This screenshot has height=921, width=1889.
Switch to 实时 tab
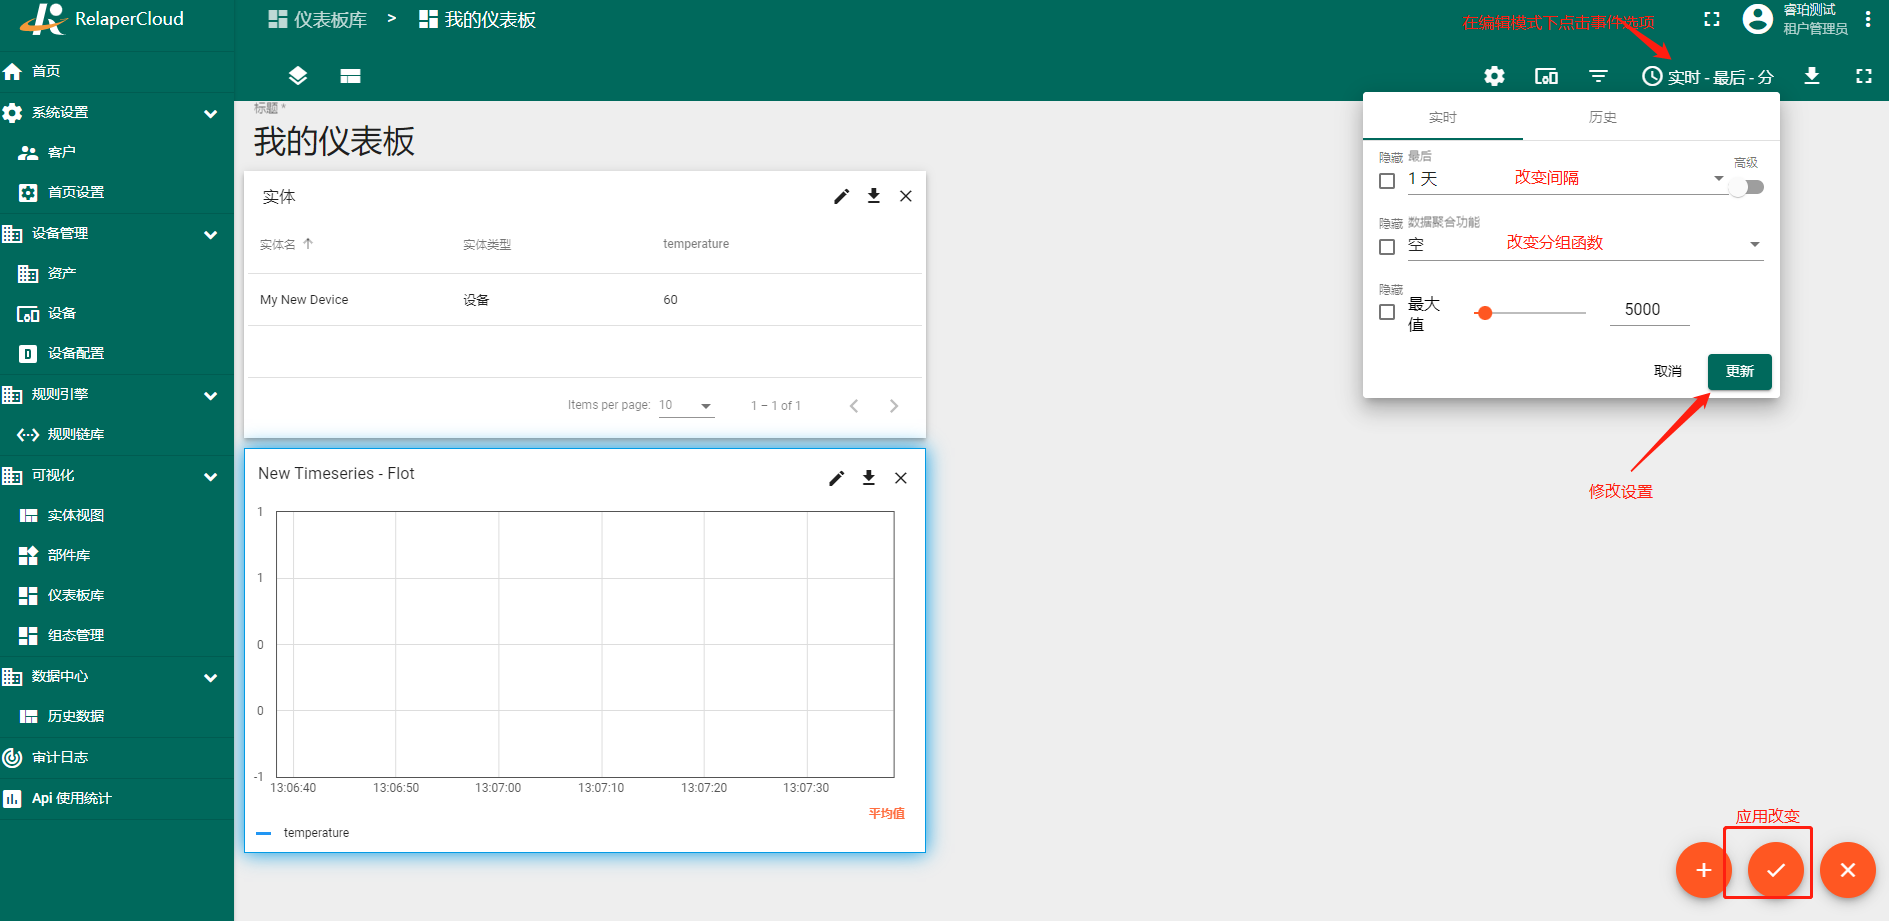[1443, 117]
